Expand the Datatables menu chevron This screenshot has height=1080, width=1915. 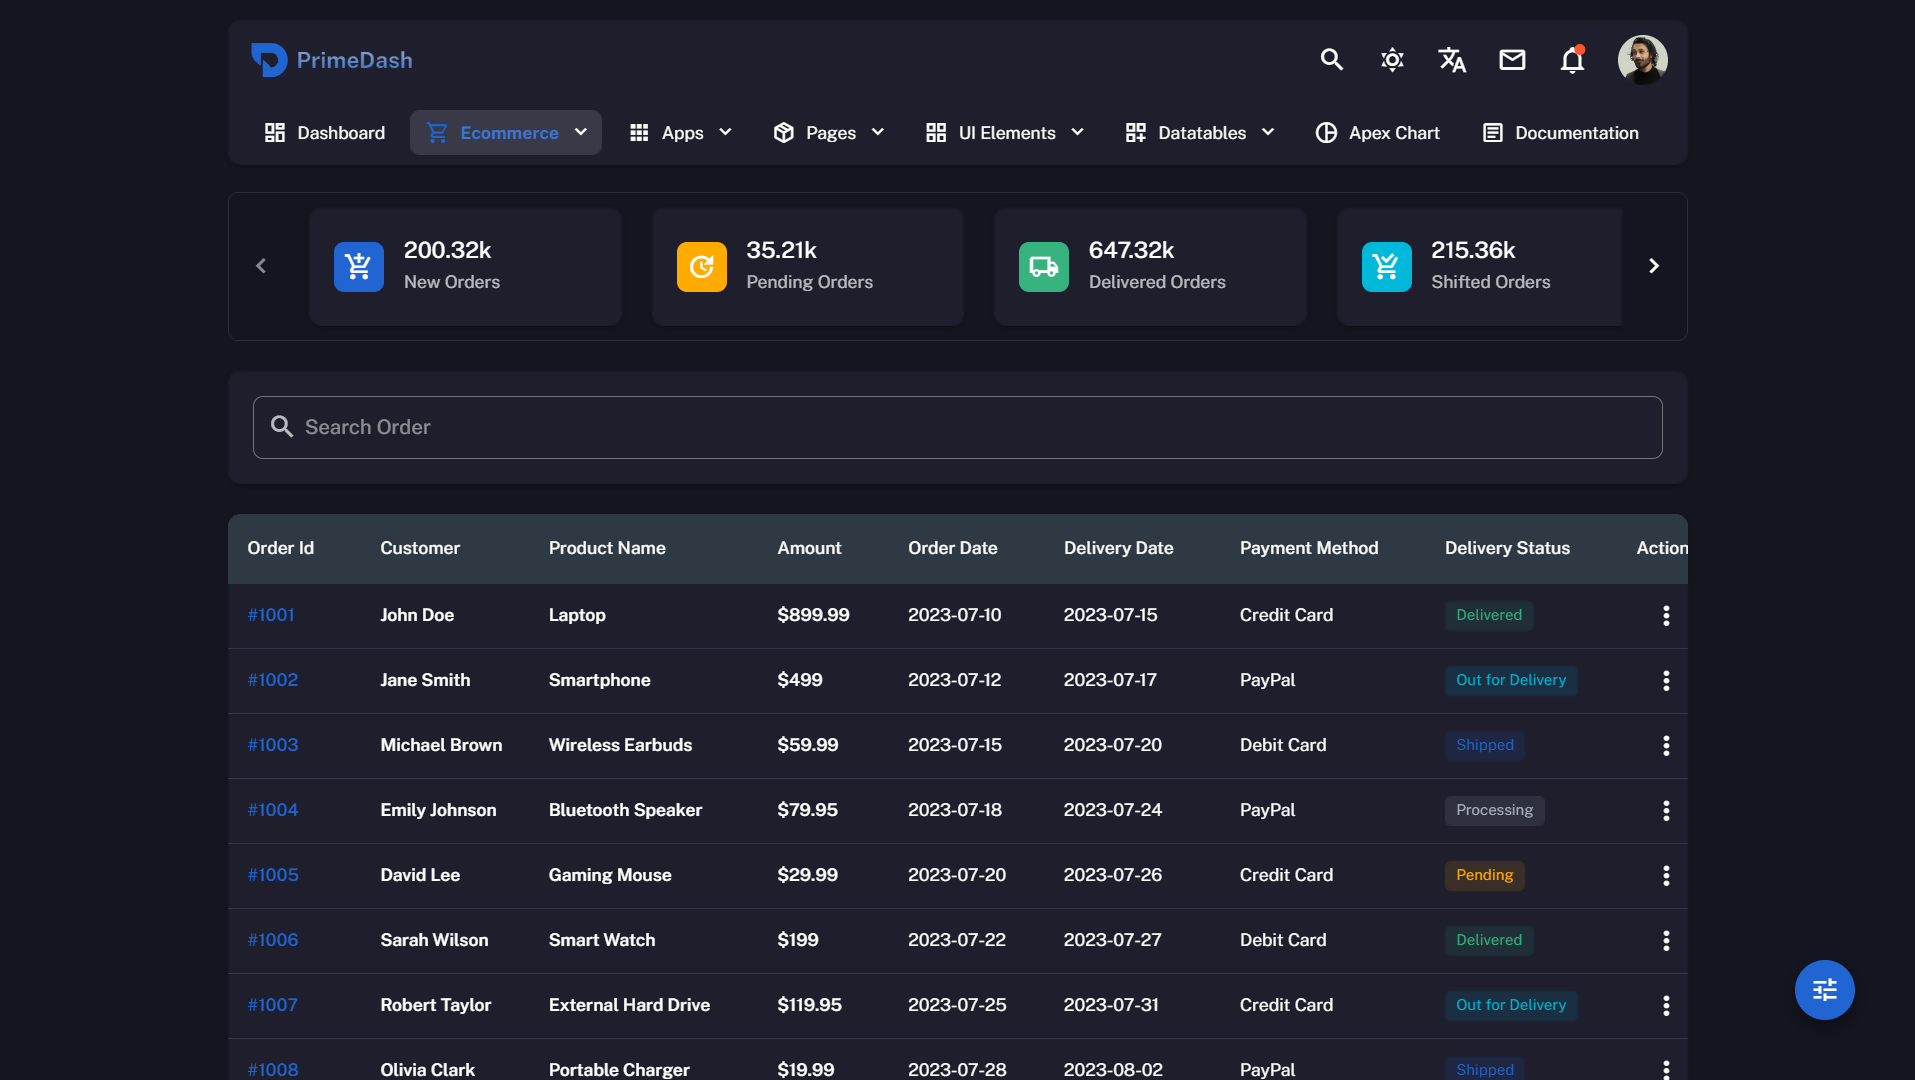tap(1268, 132)
